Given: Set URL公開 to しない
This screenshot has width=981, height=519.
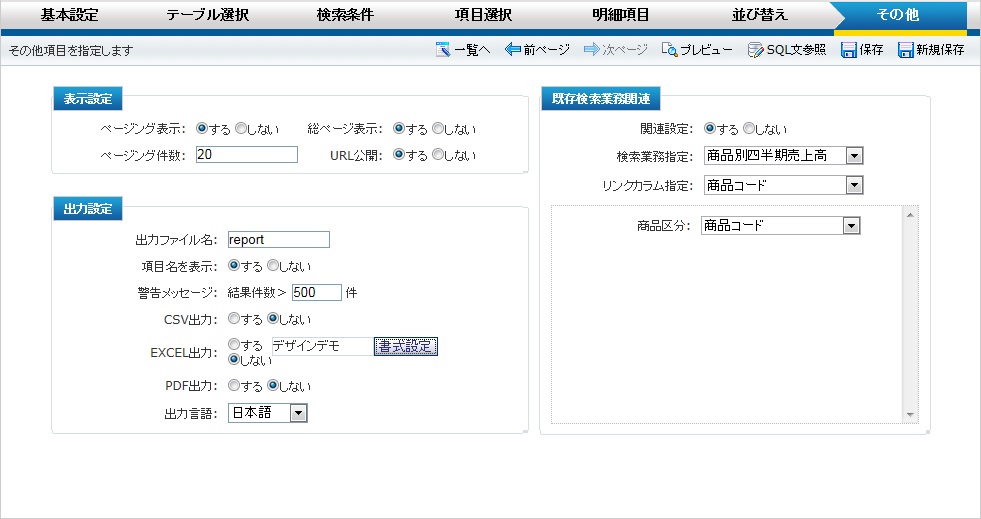Looking at the screenshot, I should pyautogui.click(x=437, y=154).
